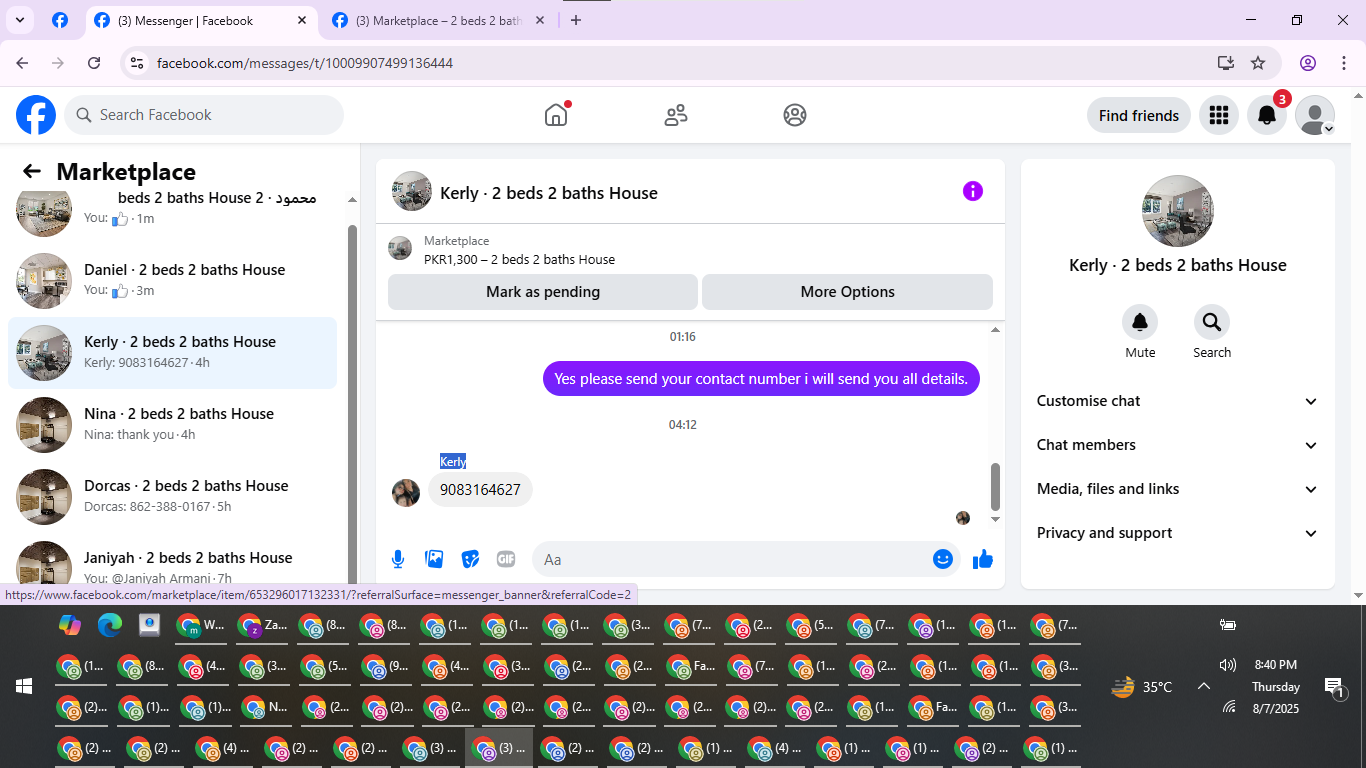
Task: Open the install app icon in address bar
Action: pos(1226,63)
